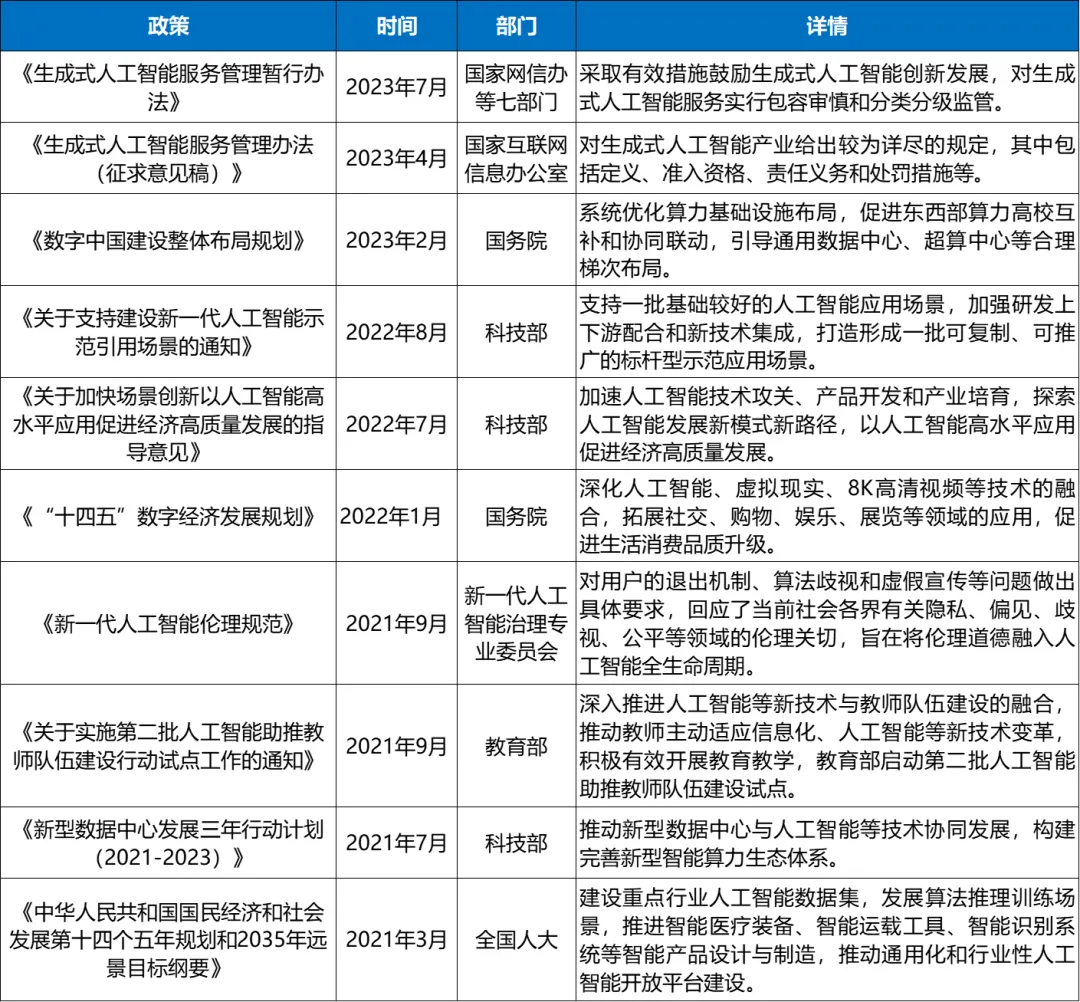This screenshot has width=1080, height=1002.
Task: Click 科技部 in the 2021年7月 row
Action: (x=517, y=843)
